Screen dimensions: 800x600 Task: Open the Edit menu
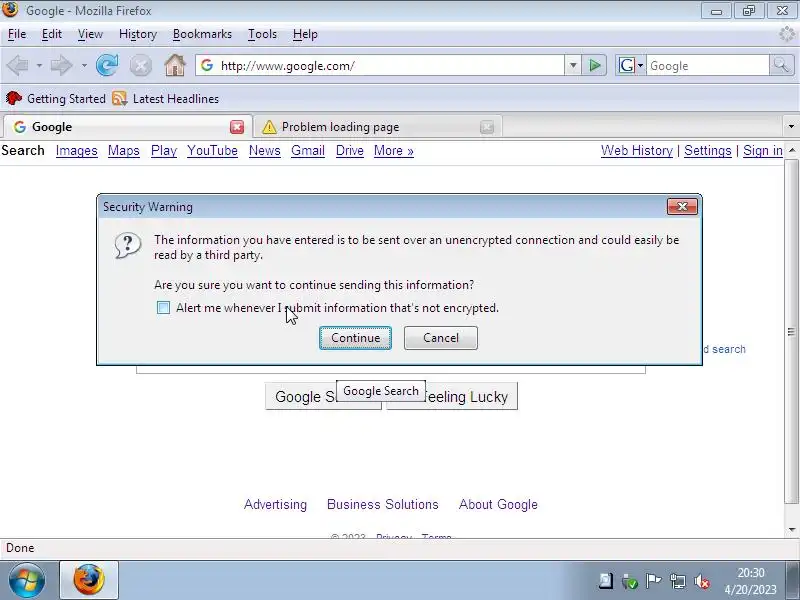[x=52, y=34]
